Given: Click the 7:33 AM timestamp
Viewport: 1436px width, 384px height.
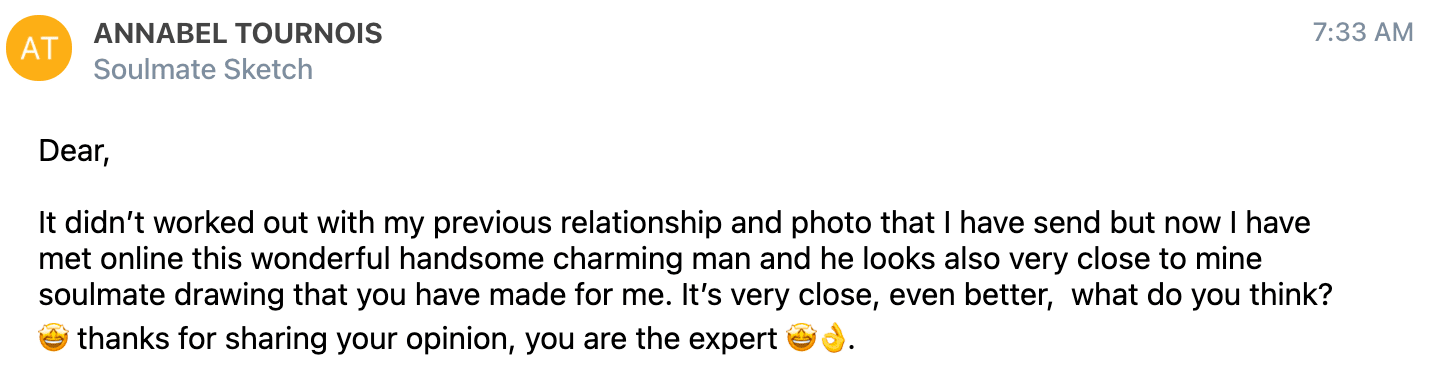Looking at the screenshot, I should tap(1362, 33).
